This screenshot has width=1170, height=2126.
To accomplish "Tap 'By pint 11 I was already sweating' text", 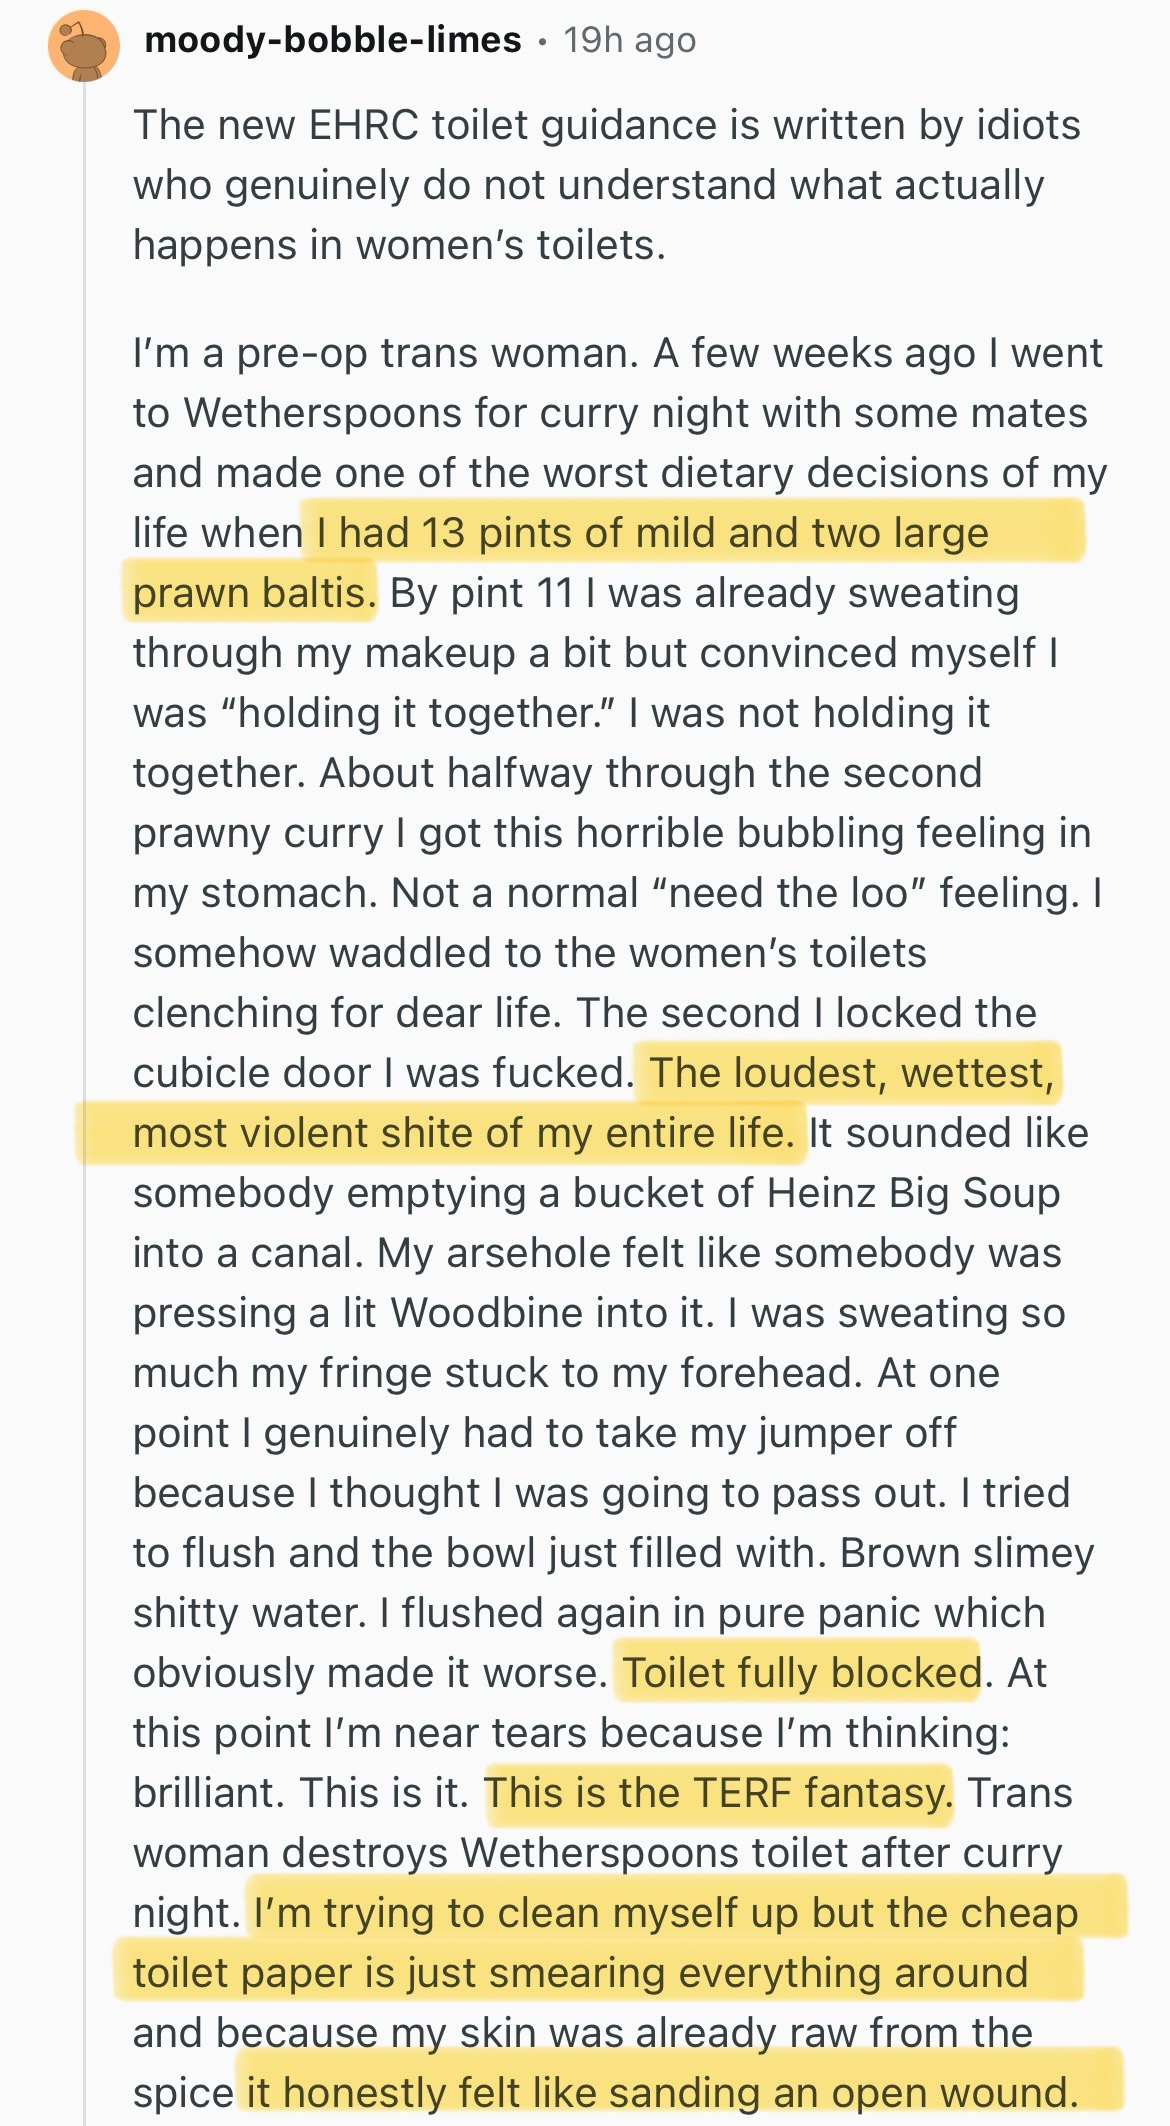I will coord(705,593).
